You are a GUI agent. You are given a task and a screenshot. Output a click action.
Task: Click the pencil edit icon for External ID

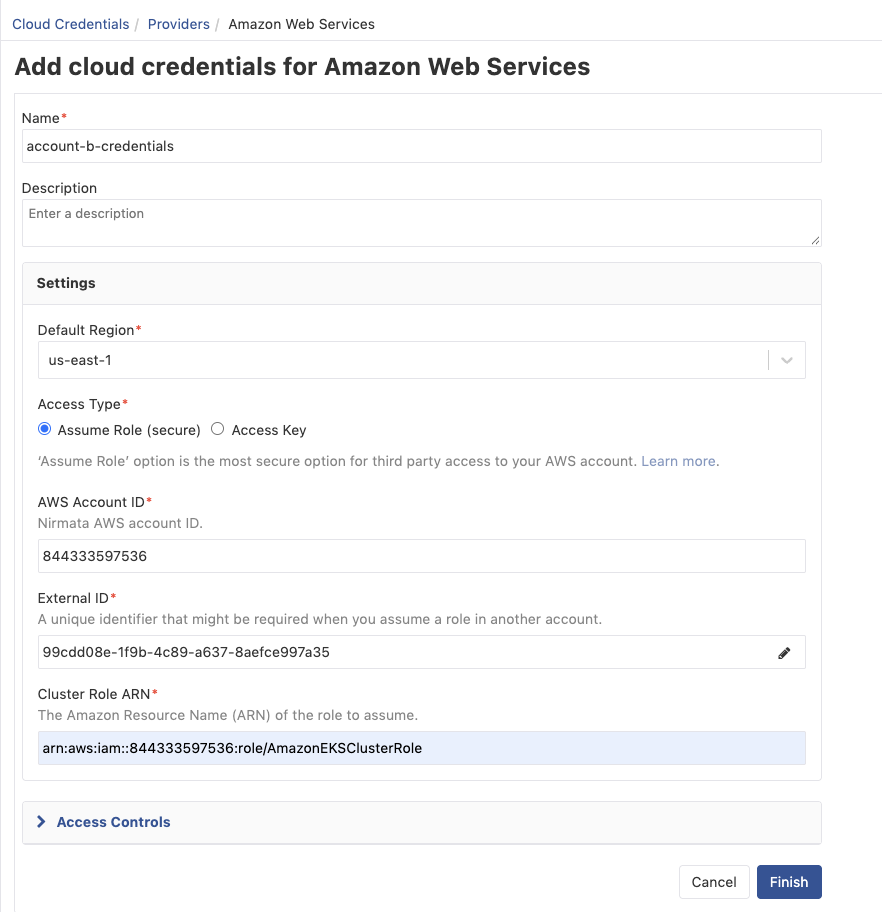tap(784, 653)
